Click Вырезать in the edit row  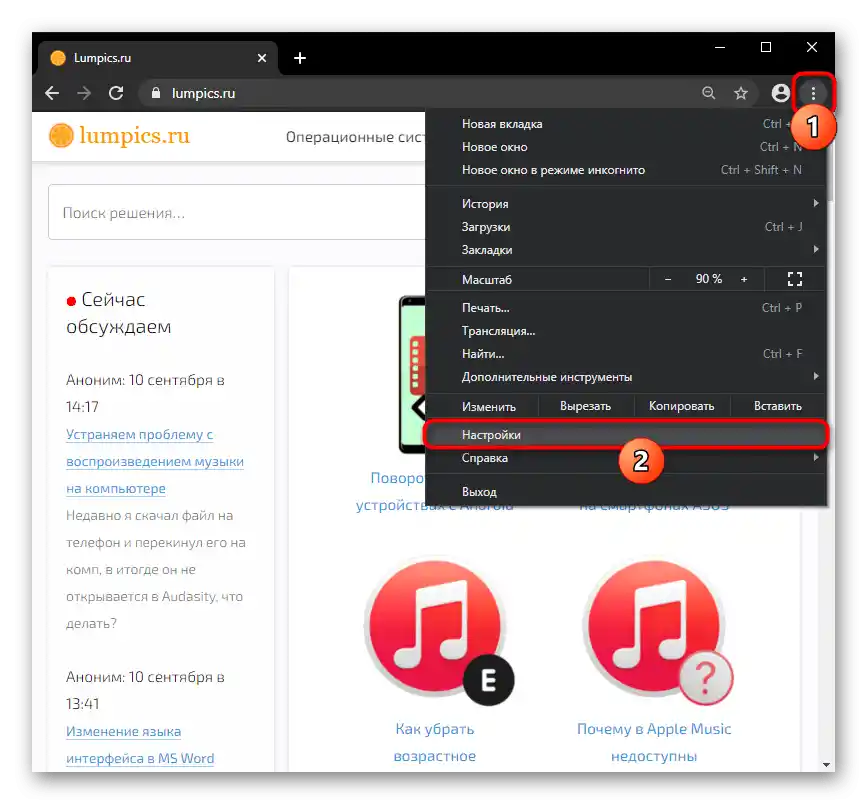(x=586, y=406)
